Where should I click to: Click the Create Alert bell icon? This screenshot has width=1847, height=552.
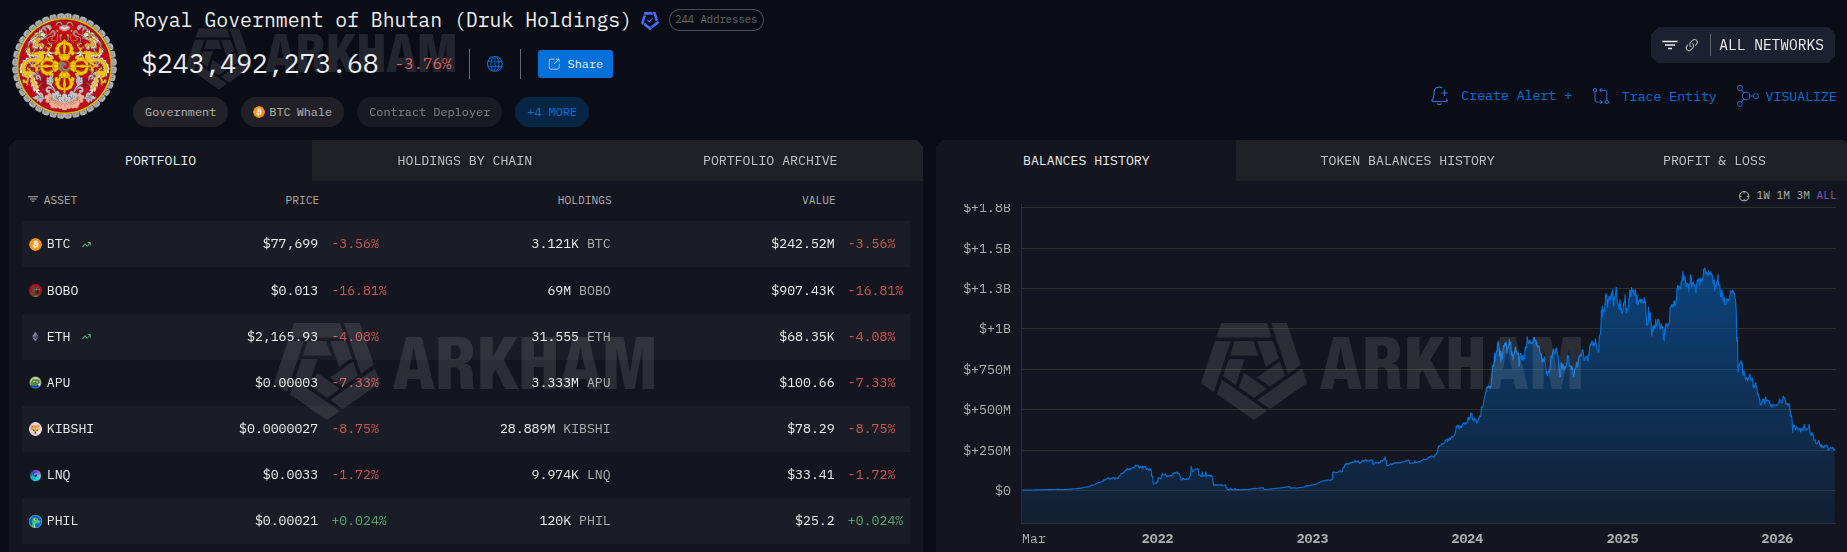(x=1440, y=96)
